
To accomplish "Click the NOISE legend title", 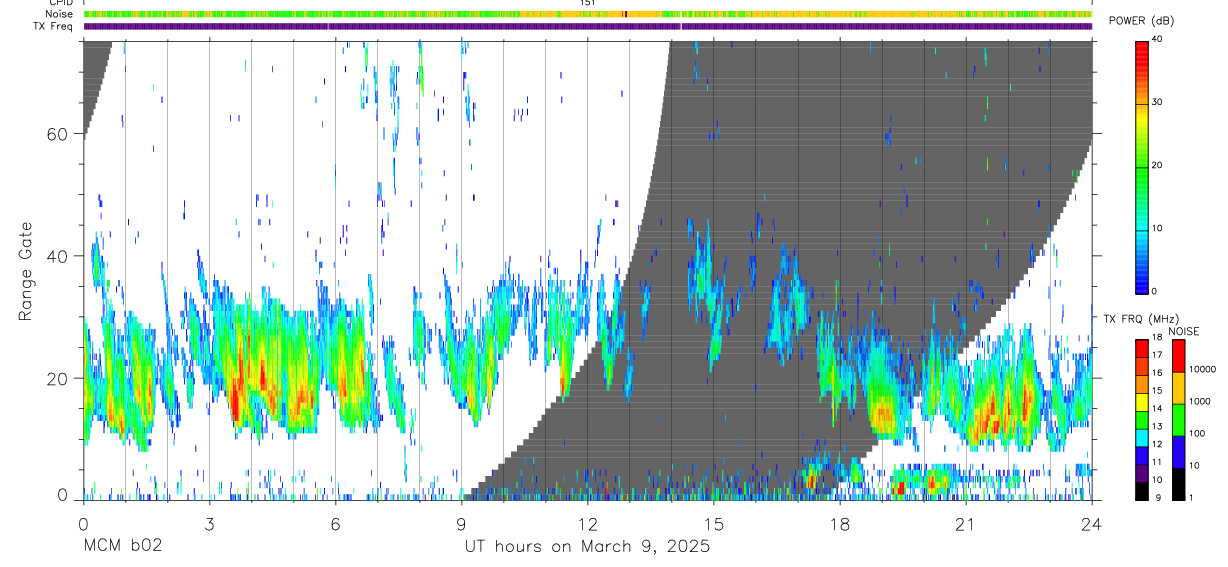I will (x=1183, y=331).
